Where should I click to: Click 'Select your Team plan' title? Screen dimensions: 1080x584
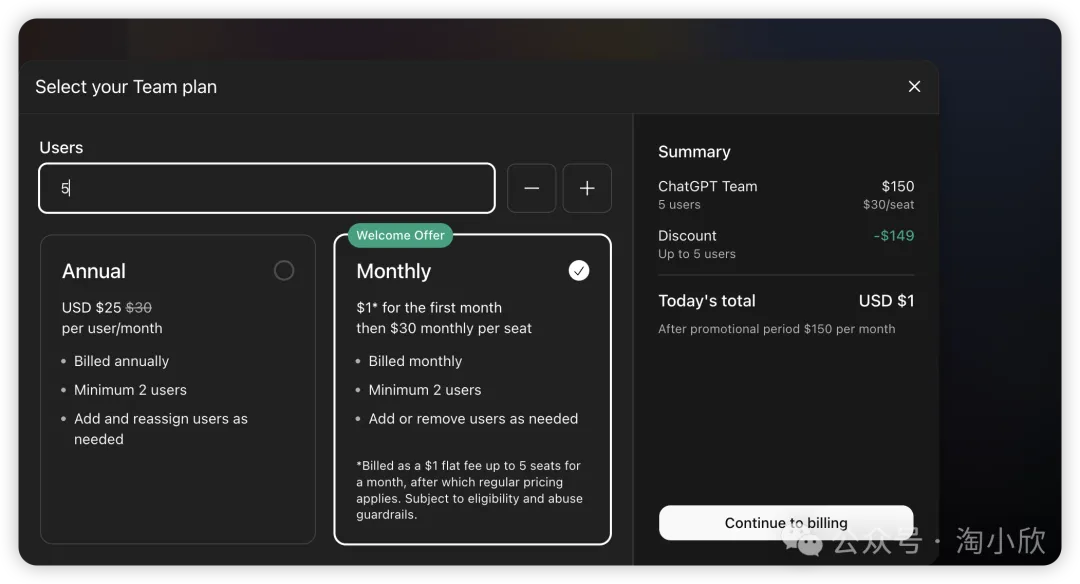[126, 87]
